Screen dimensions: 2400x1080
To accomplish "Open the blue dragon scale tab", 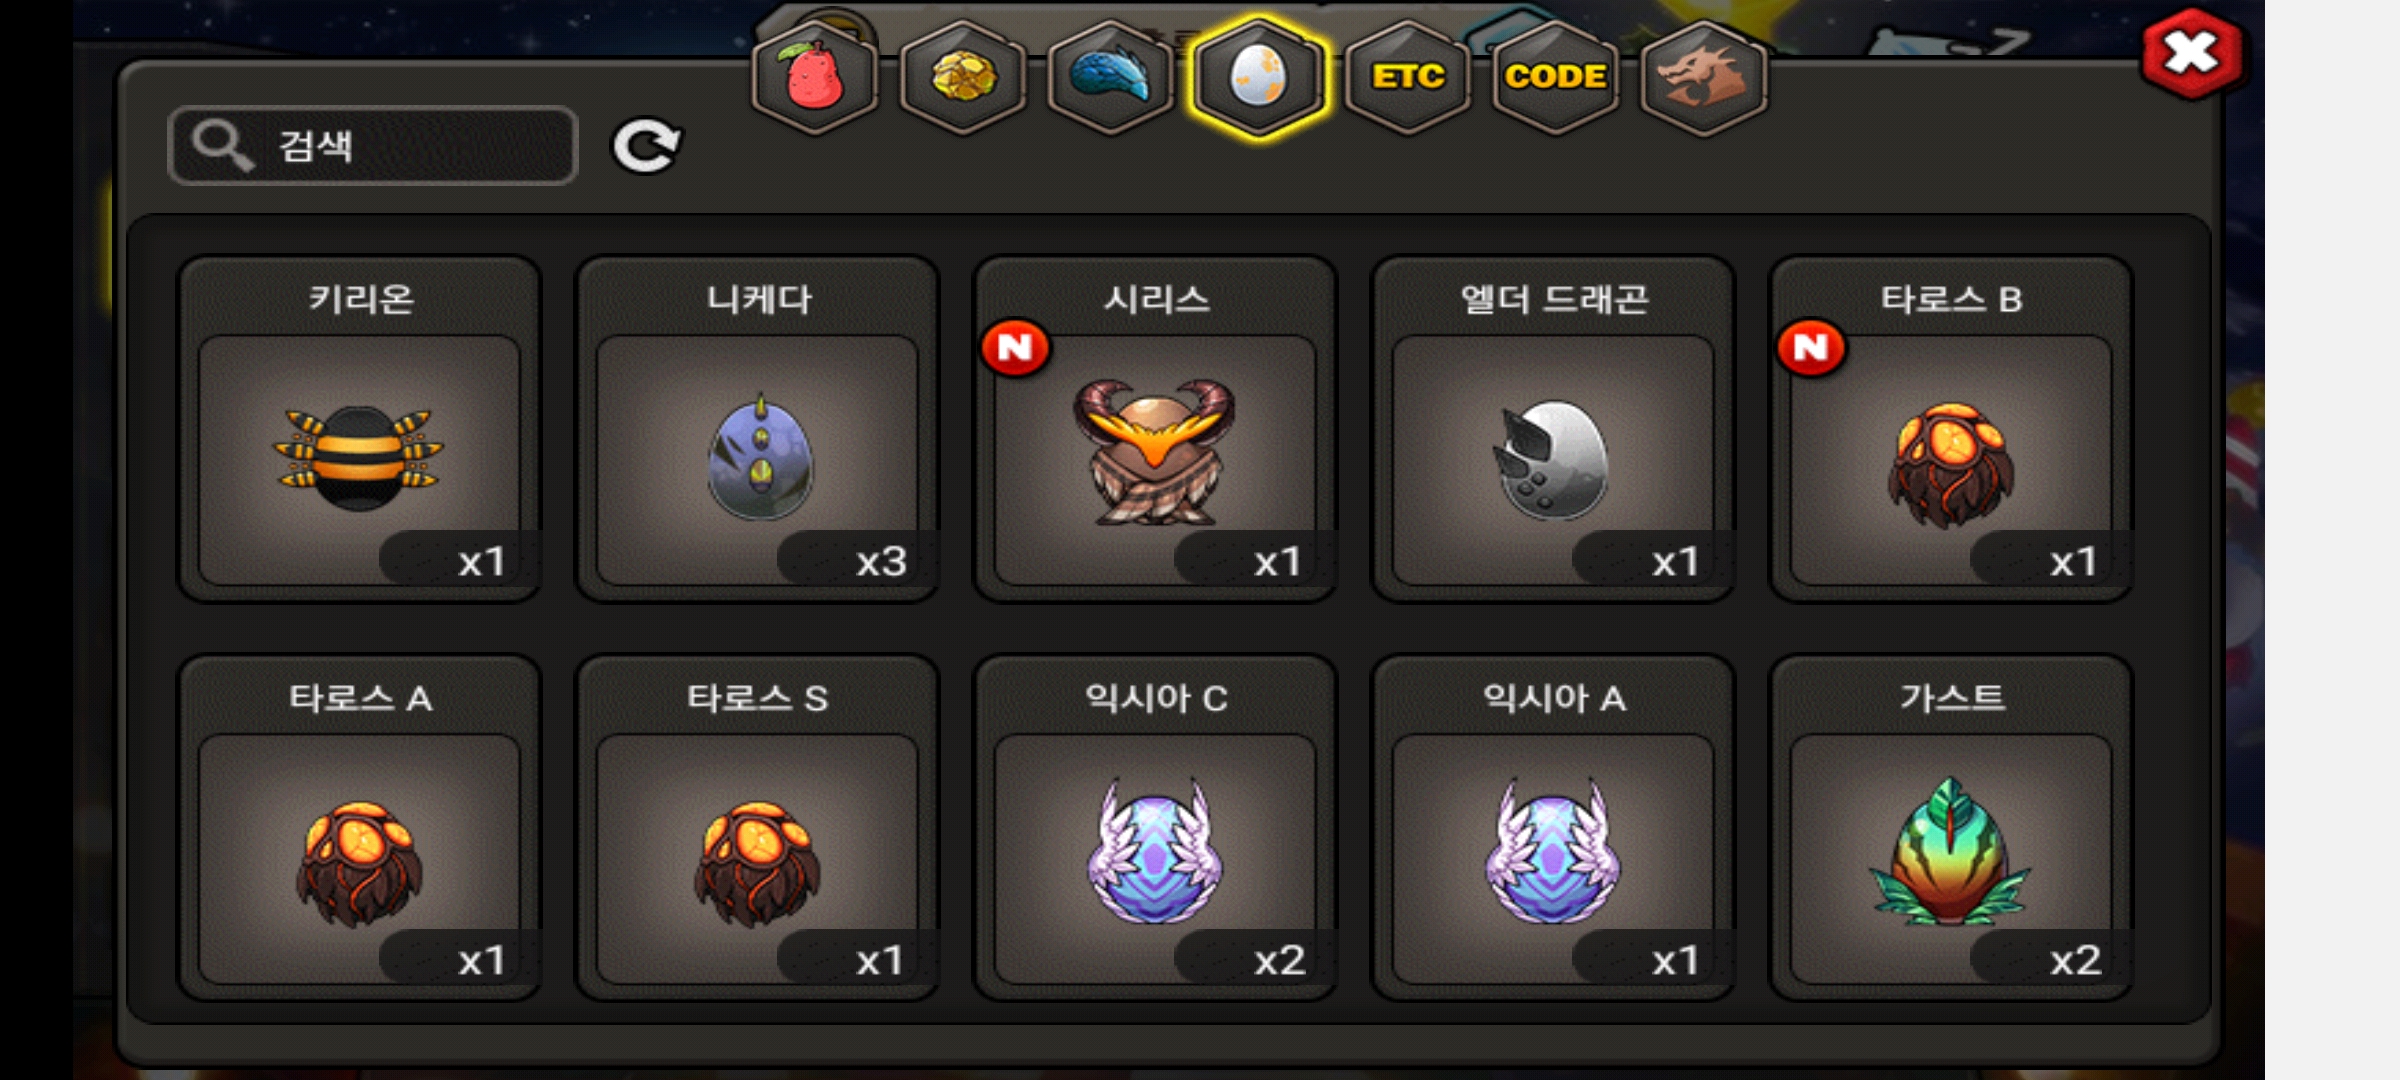I will 1111,77.
